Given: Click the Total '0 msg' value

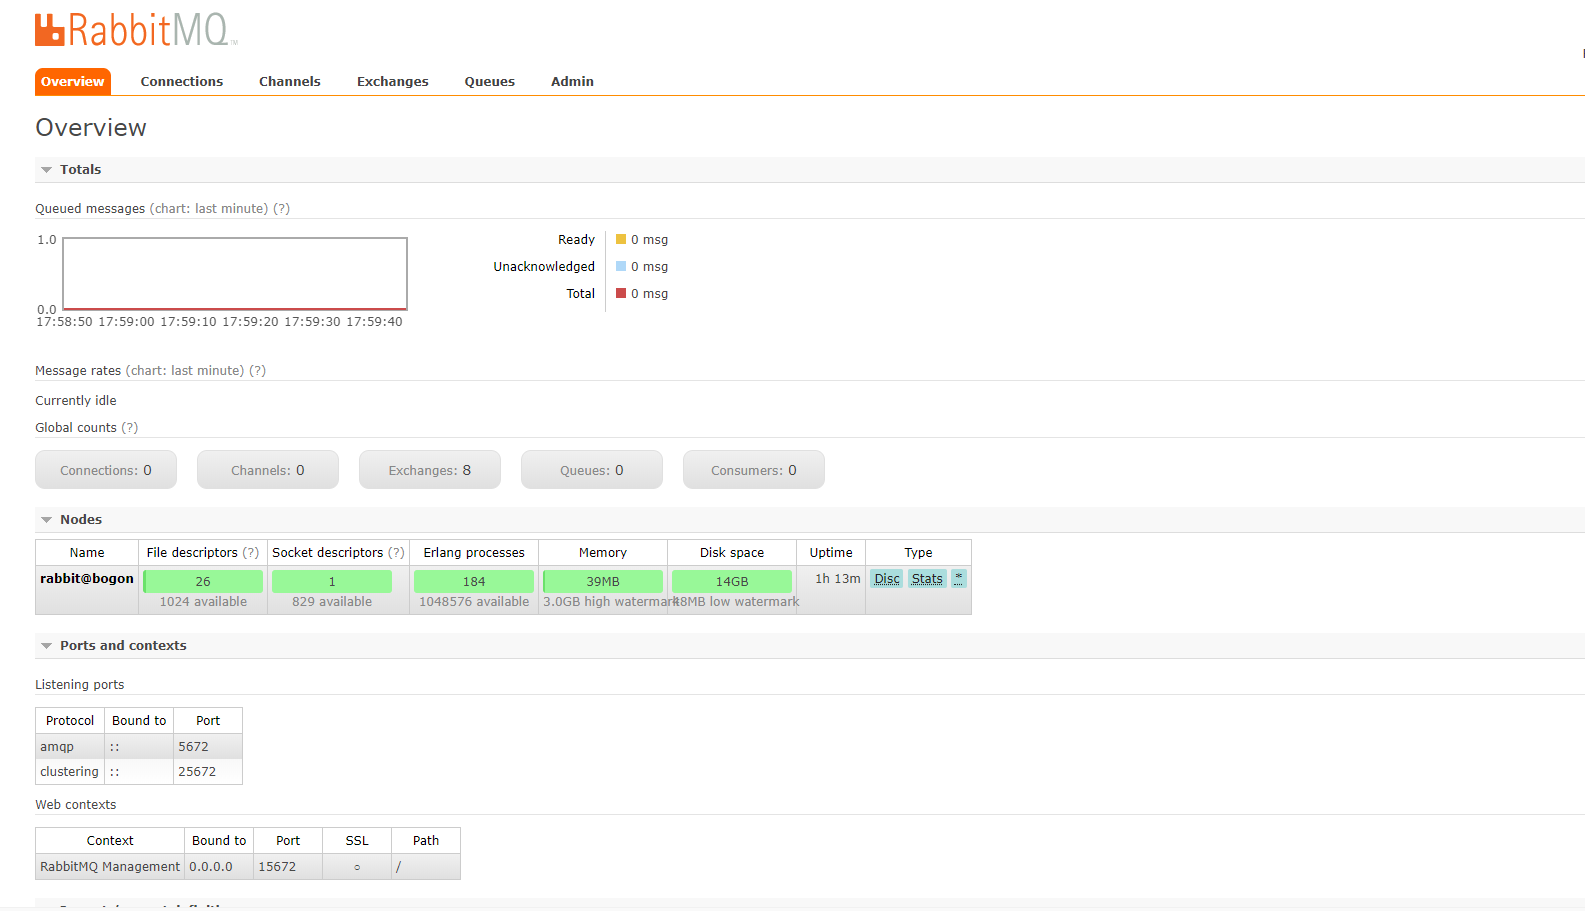Looking at the screenshot, I should point(650,294).
